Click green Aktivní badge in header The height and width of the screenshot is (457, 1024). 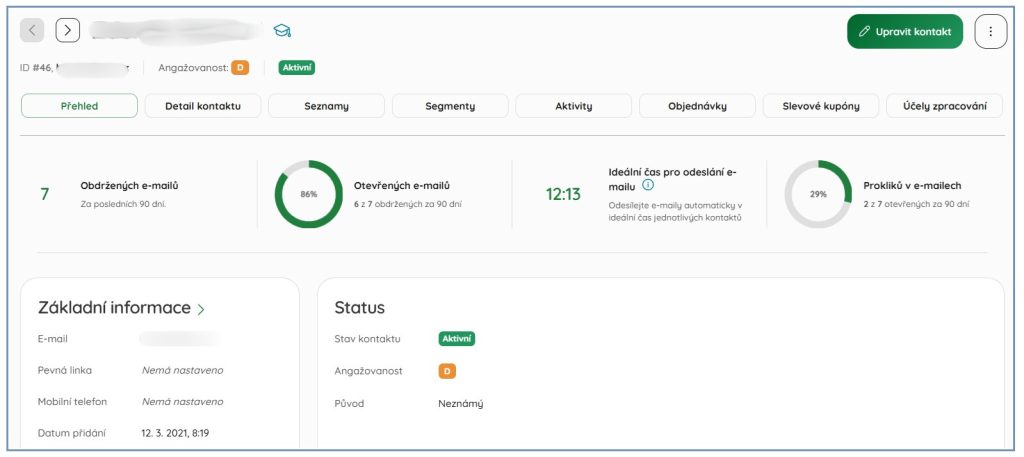pyautogui.click(x=297, y=68)
